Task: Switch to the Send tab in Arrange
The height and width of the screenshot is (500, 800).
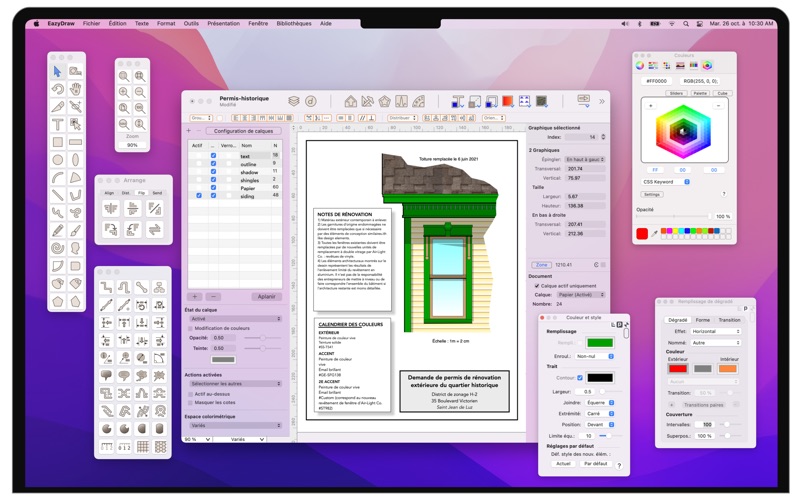Action: 157,193
